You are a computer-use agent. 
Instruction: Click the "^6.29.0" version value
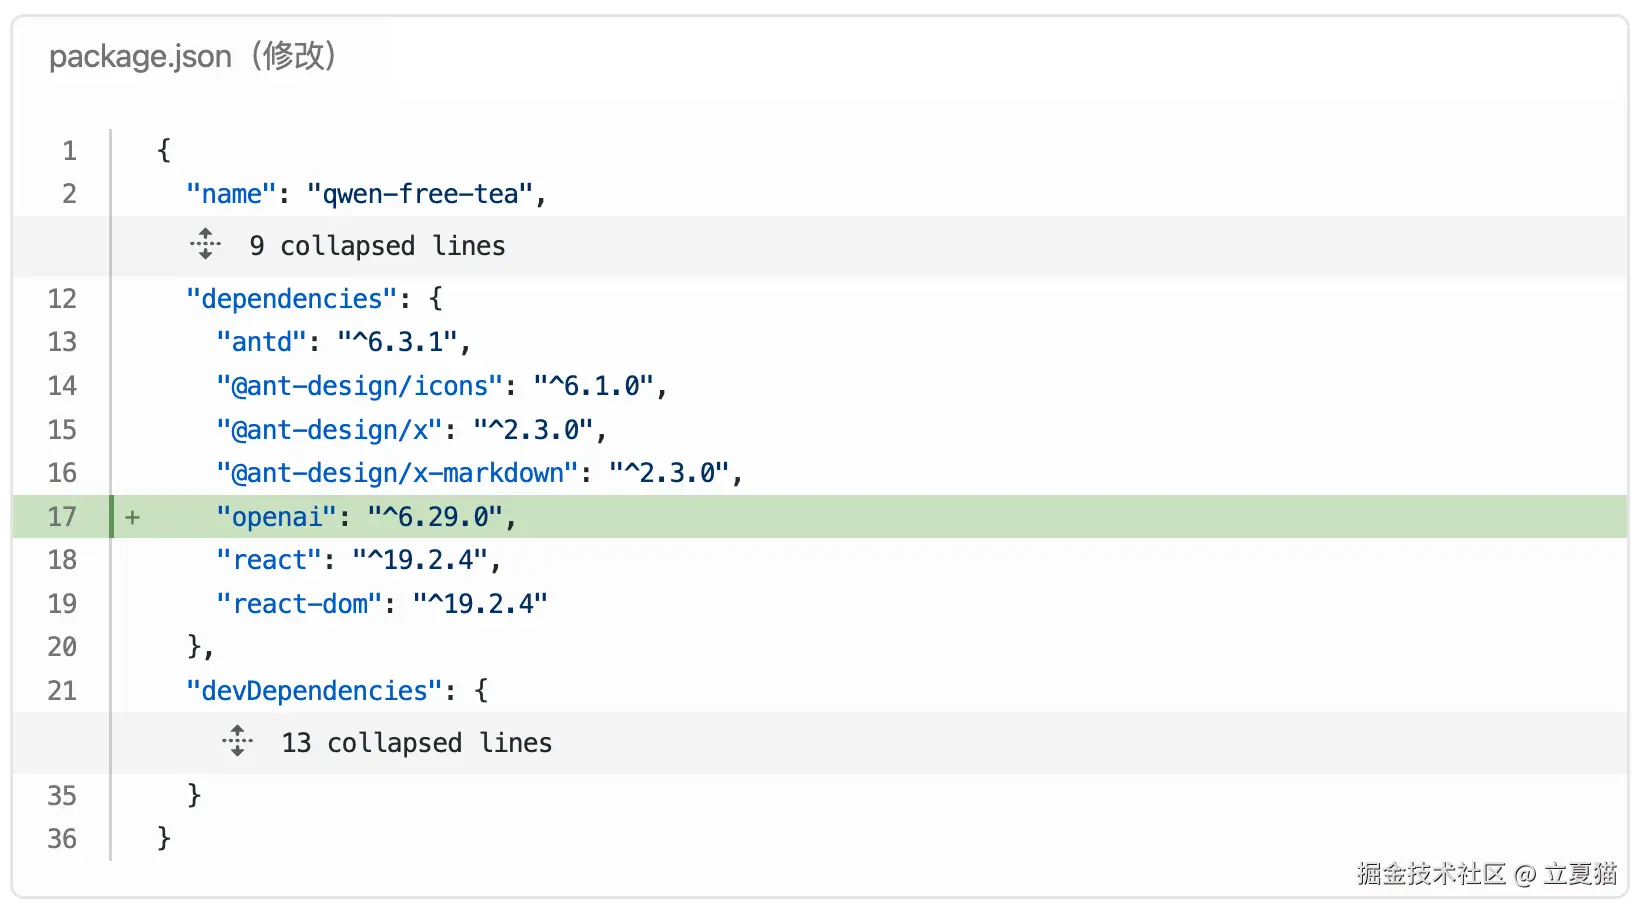coord(435,517)
